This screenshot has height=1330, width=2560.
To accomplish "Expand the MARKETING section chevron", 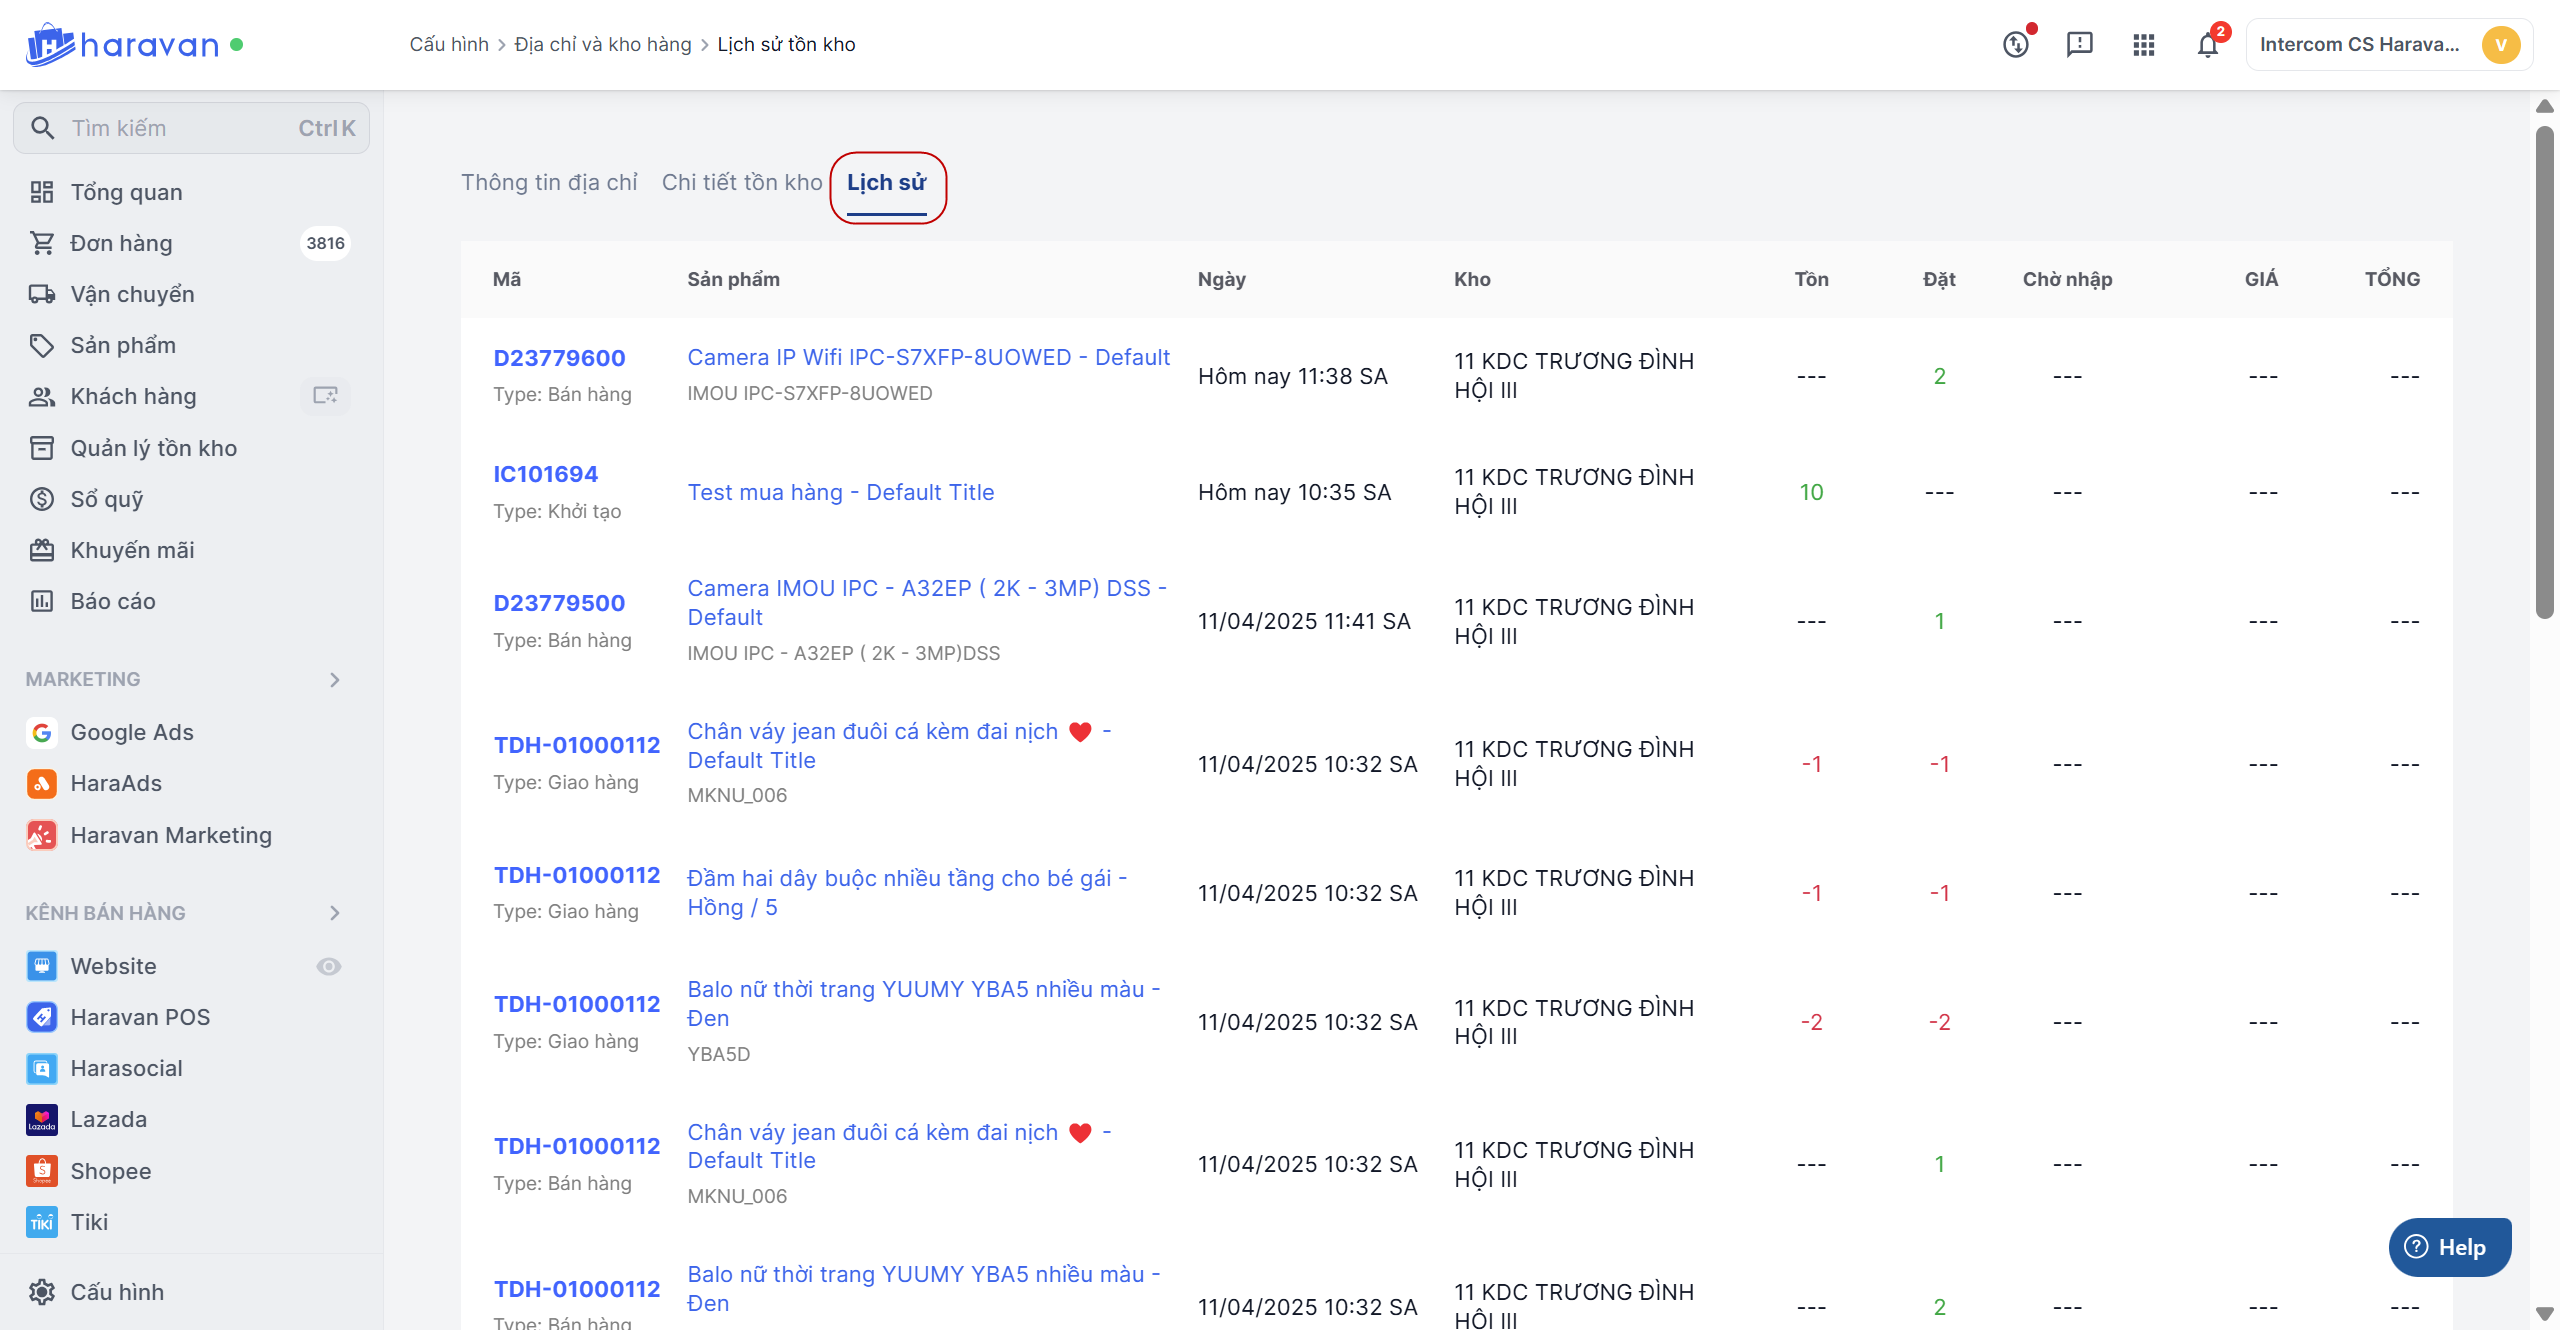I will (x=335, y=680).
